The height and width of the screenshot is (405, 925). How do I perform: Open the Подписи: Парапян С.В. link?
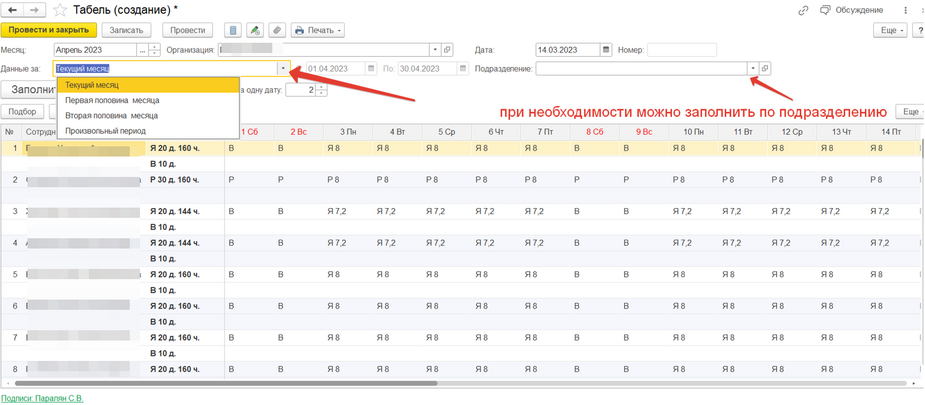coord(42,398)
